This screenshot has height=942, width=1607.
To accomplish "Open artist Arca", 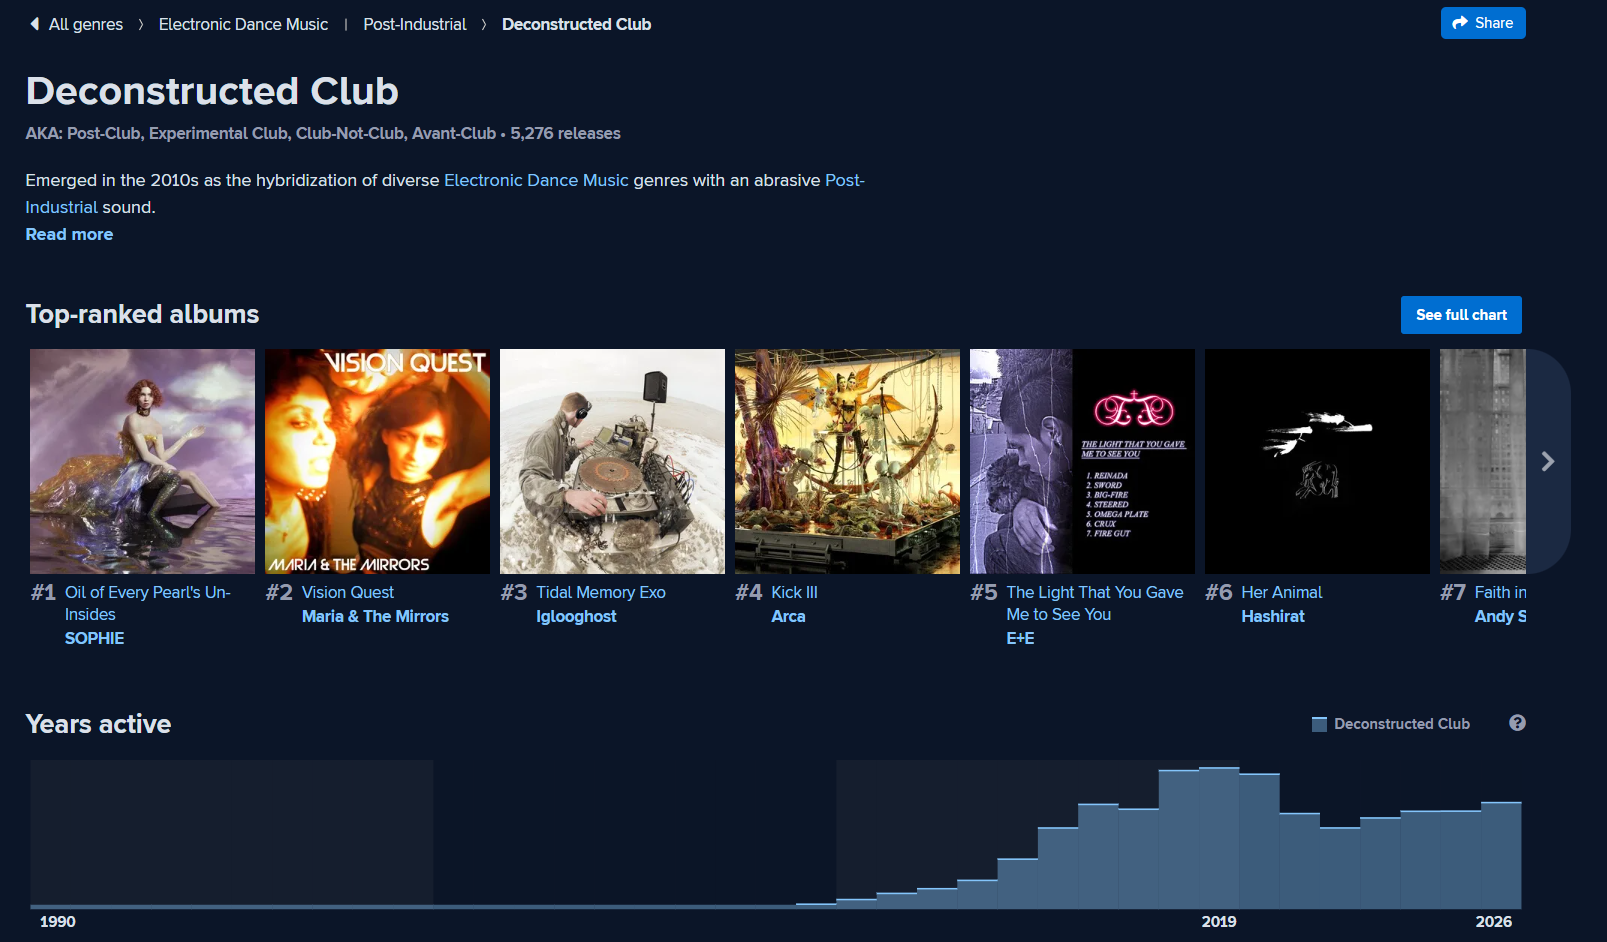I will [788, 616].
